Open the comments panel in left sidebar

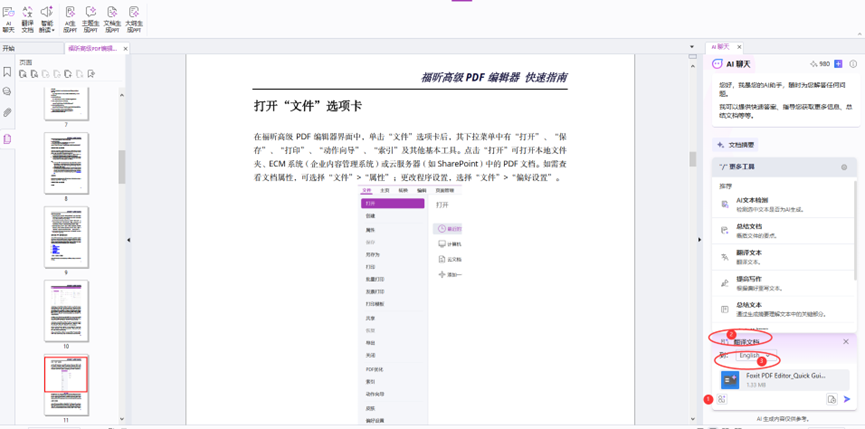pyautogui.click(x=7, y=92)
